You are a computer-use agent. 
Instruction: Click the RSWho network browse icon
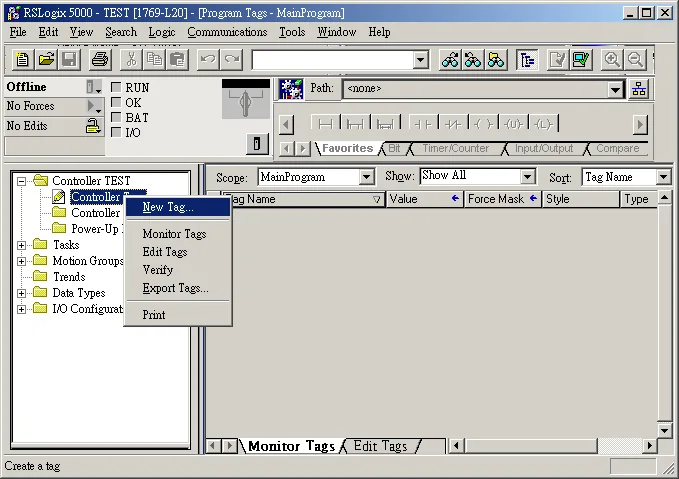tap(639, 89)
